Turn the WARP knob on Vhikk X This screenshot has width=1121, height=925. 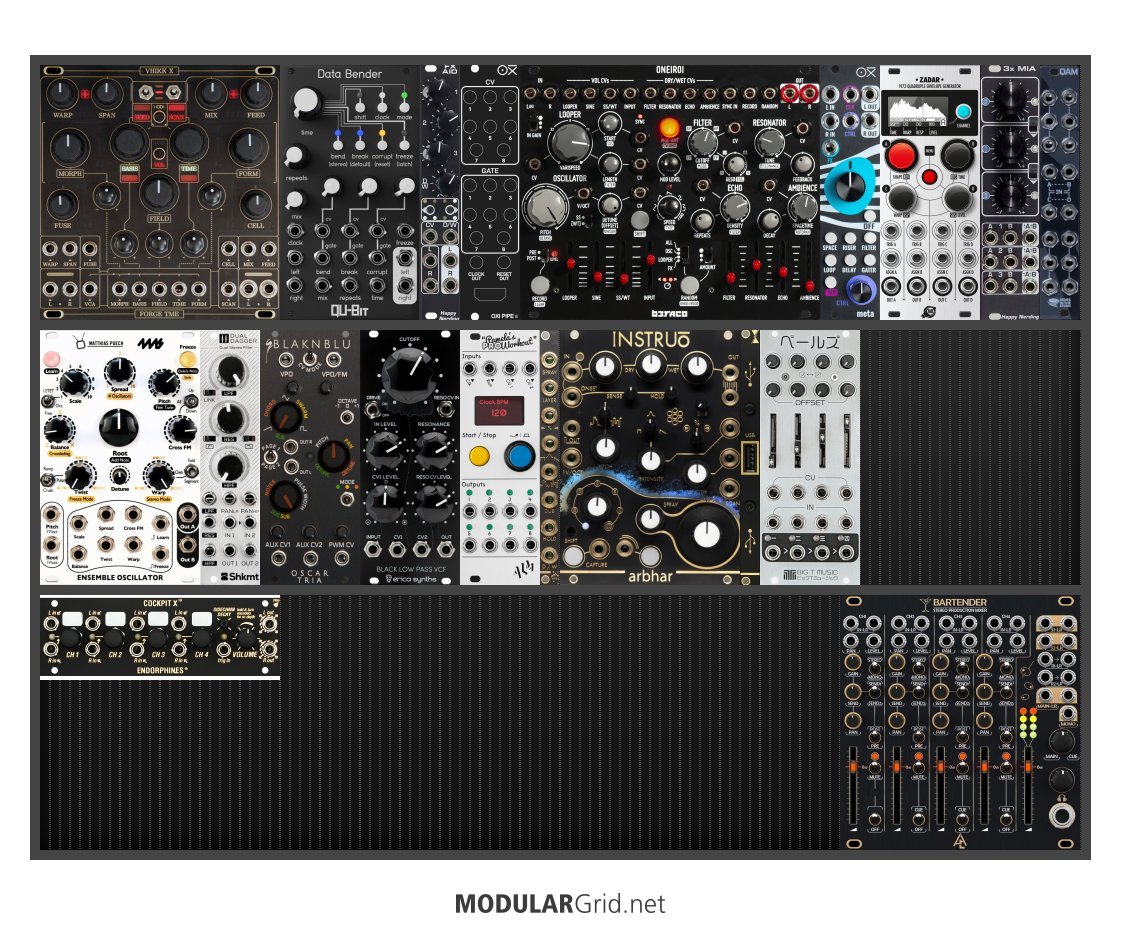click(x=62, y=94)
